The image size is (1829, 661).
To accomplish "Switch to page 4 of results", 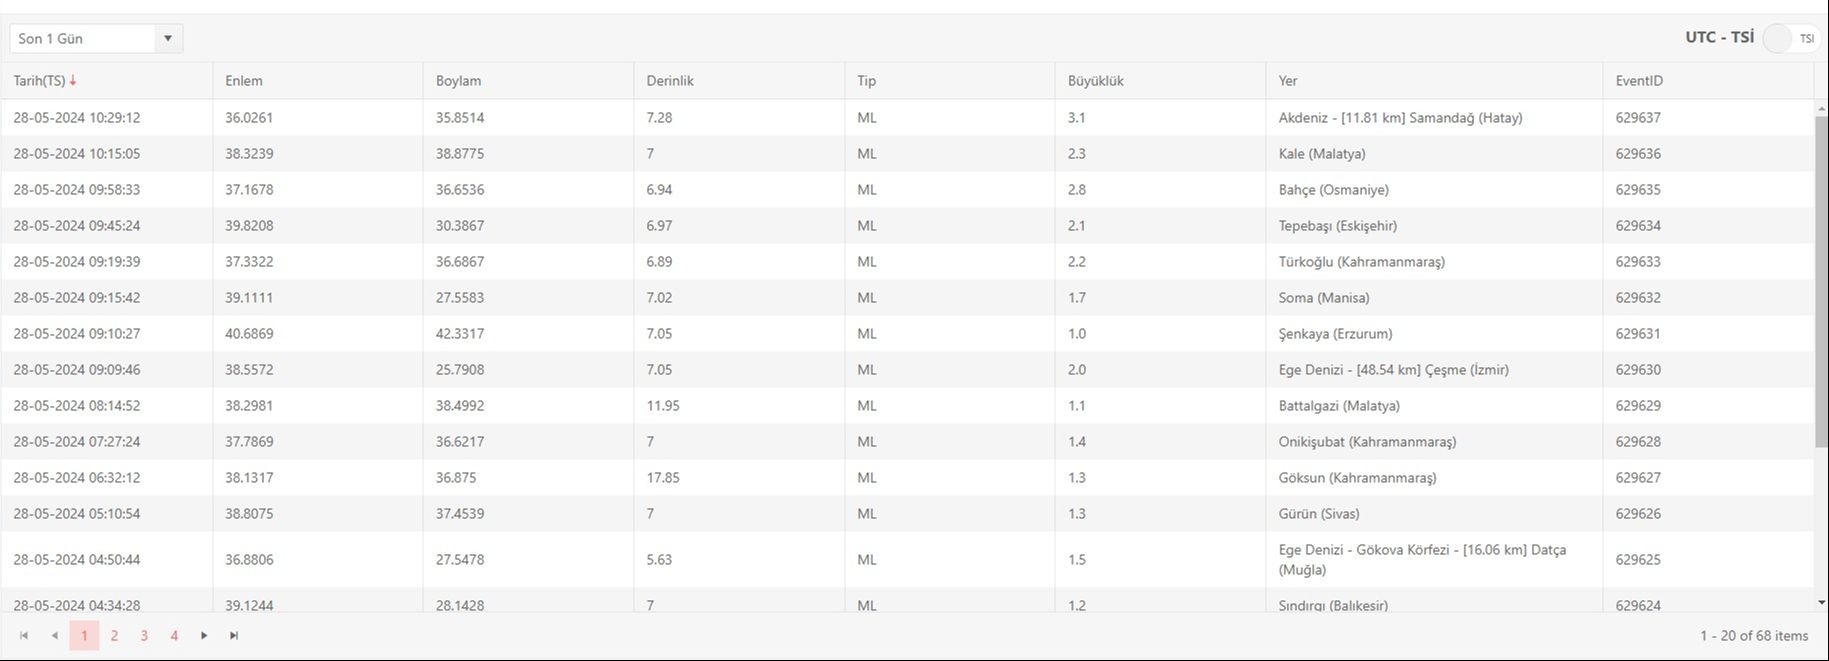I will point(174,636).
